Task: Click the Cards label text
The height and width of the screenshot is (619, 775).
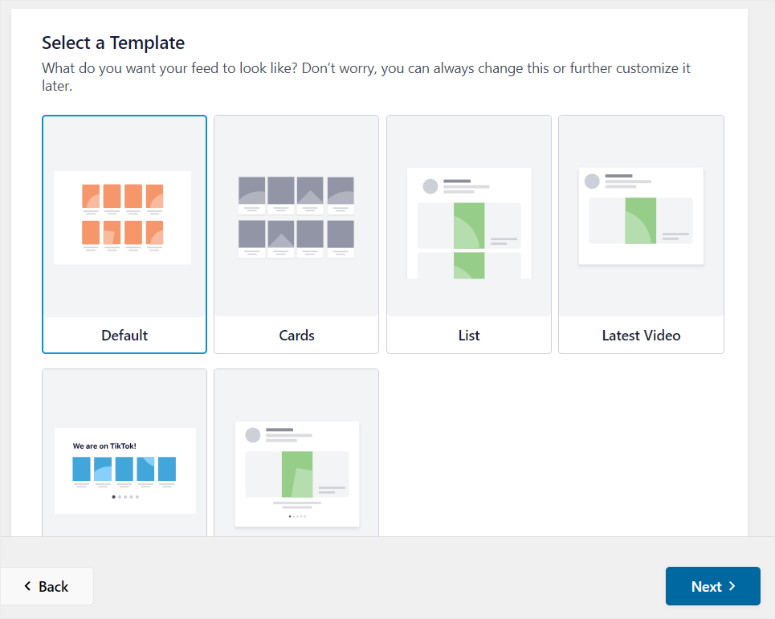Action: point(297,335)
